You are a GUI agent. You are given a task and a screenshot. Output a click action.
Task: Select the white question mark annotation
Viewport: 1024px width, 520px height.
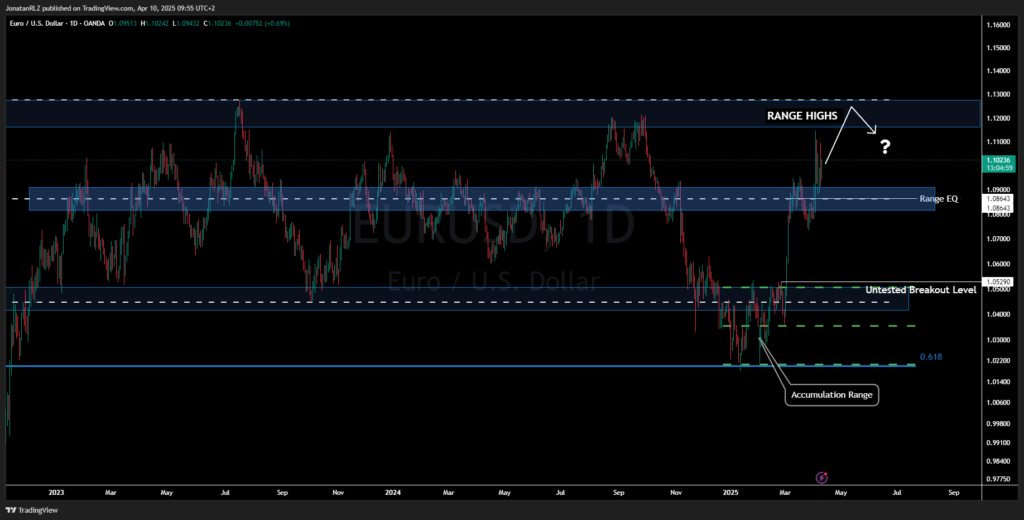[885, 148]
